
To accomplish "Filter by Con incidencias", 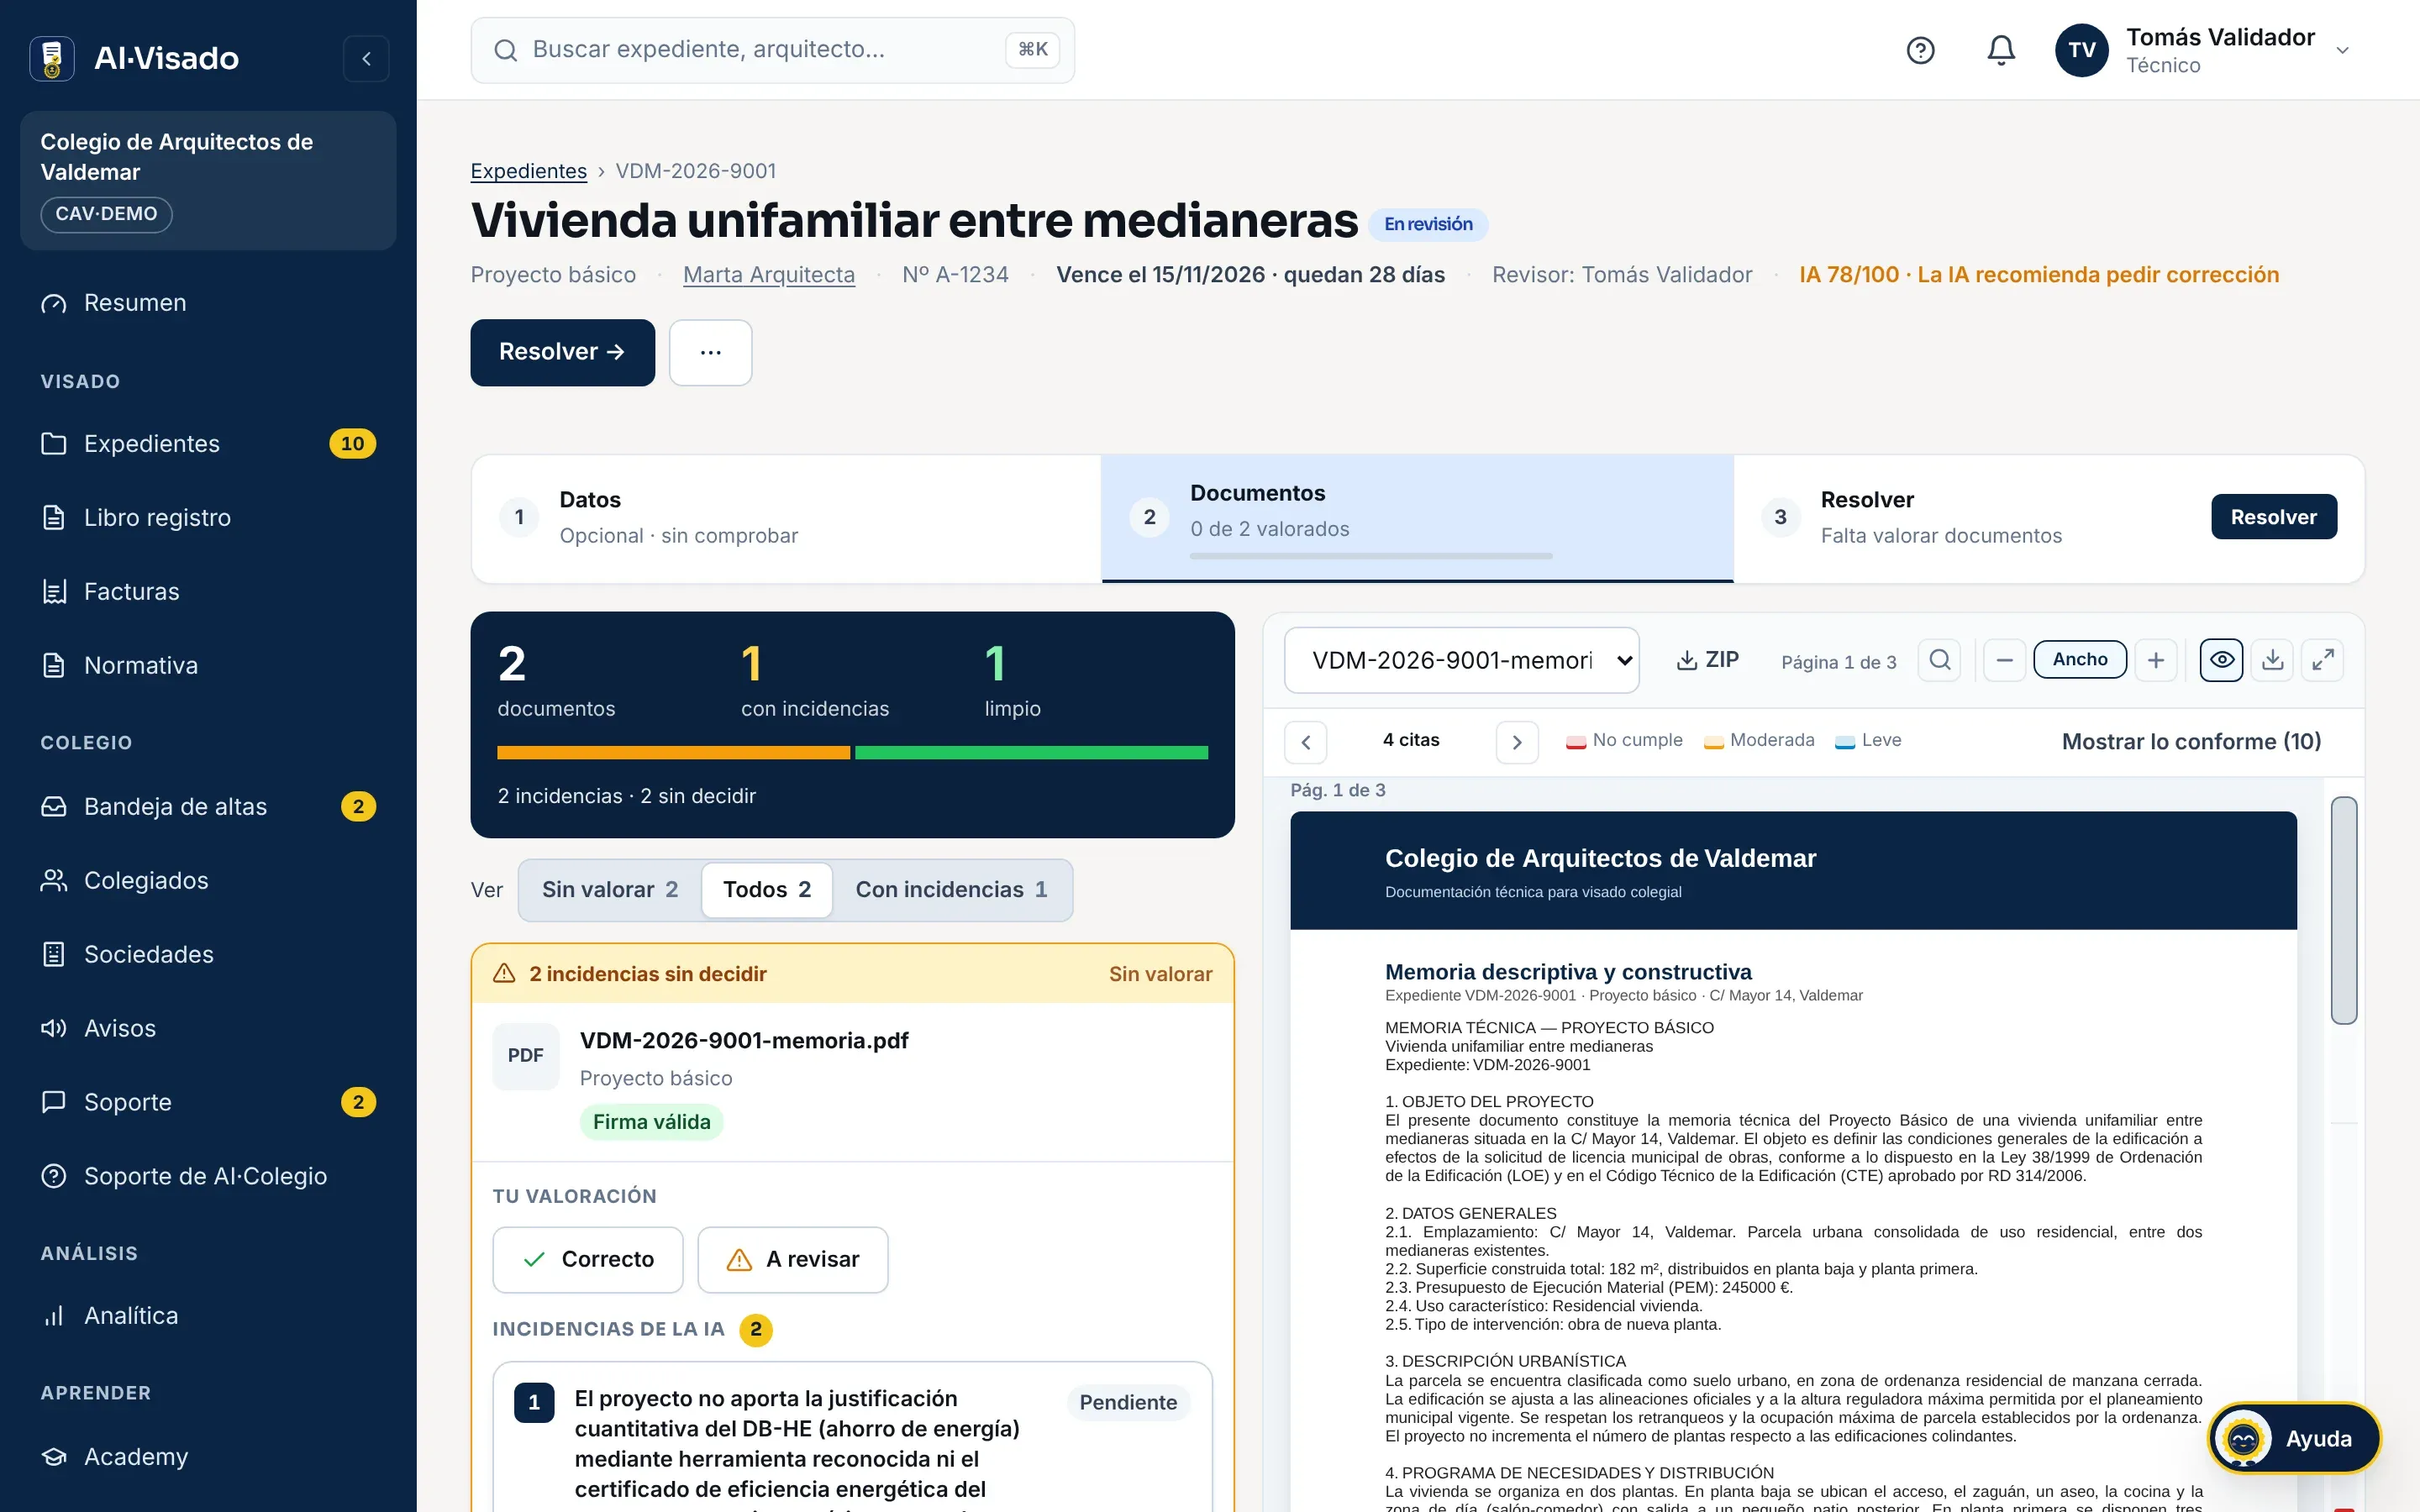I will coord(952,890).
